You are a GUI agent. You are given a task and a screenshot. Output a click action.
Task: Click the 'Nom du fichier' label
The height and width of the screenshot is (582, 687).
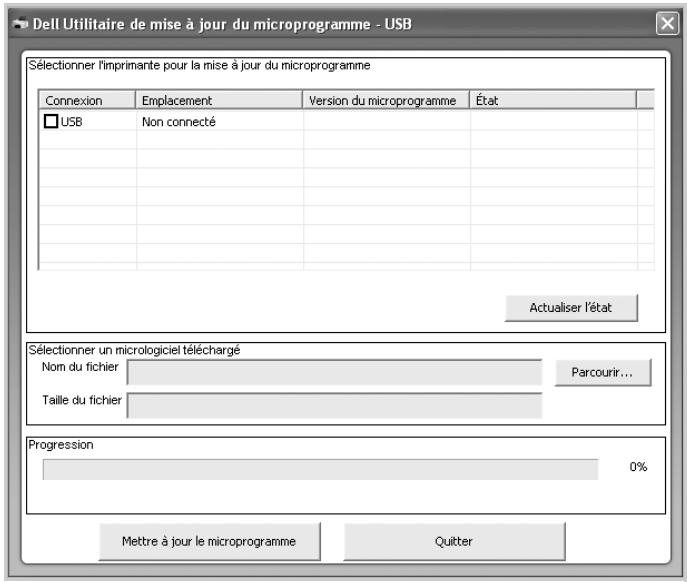coord(80,367)
